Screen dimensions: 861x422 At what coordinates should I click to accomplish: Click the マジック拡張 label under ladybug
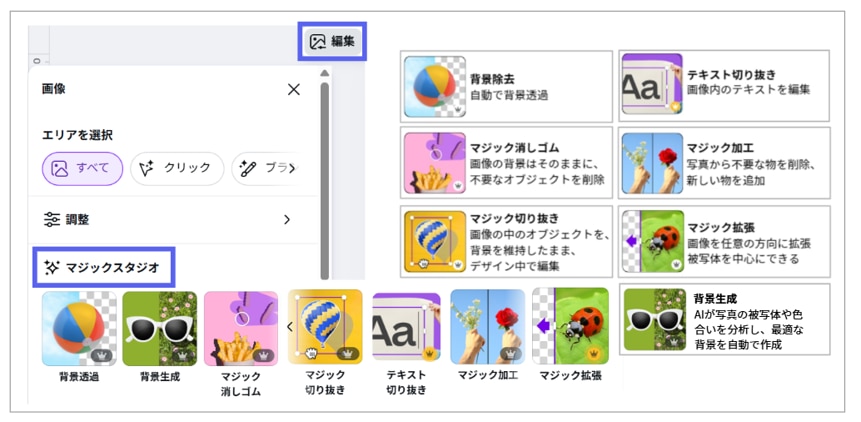tap(571, 376)
